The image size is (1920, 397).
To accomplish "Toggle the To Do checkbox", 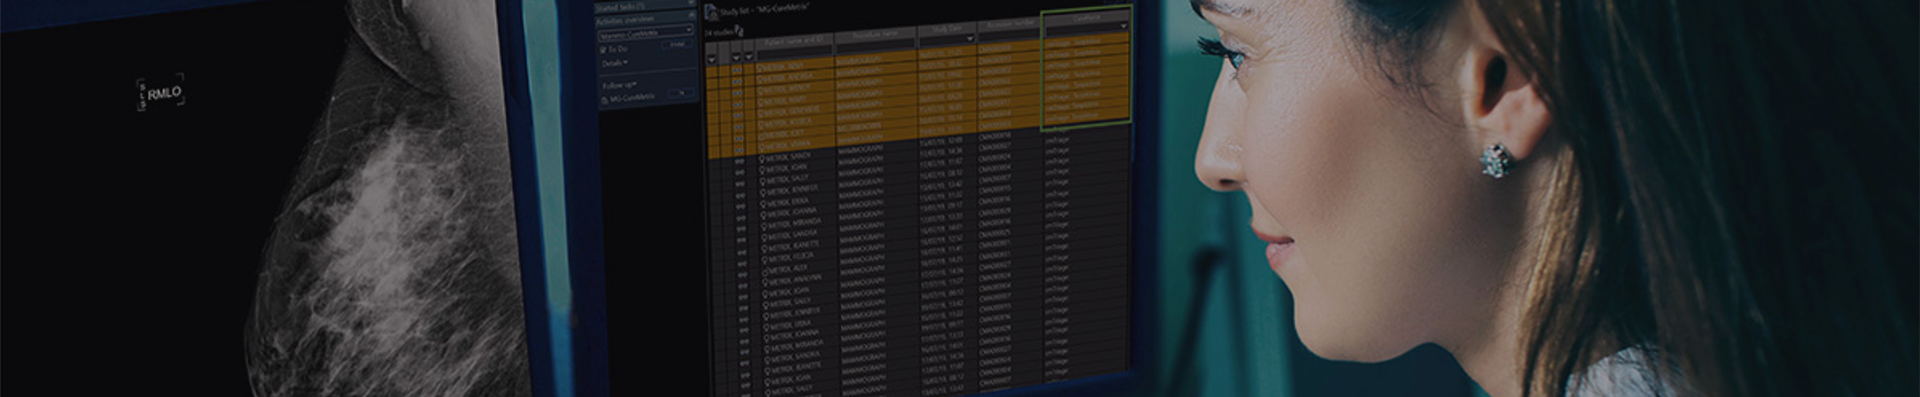I will coord(603,49).
